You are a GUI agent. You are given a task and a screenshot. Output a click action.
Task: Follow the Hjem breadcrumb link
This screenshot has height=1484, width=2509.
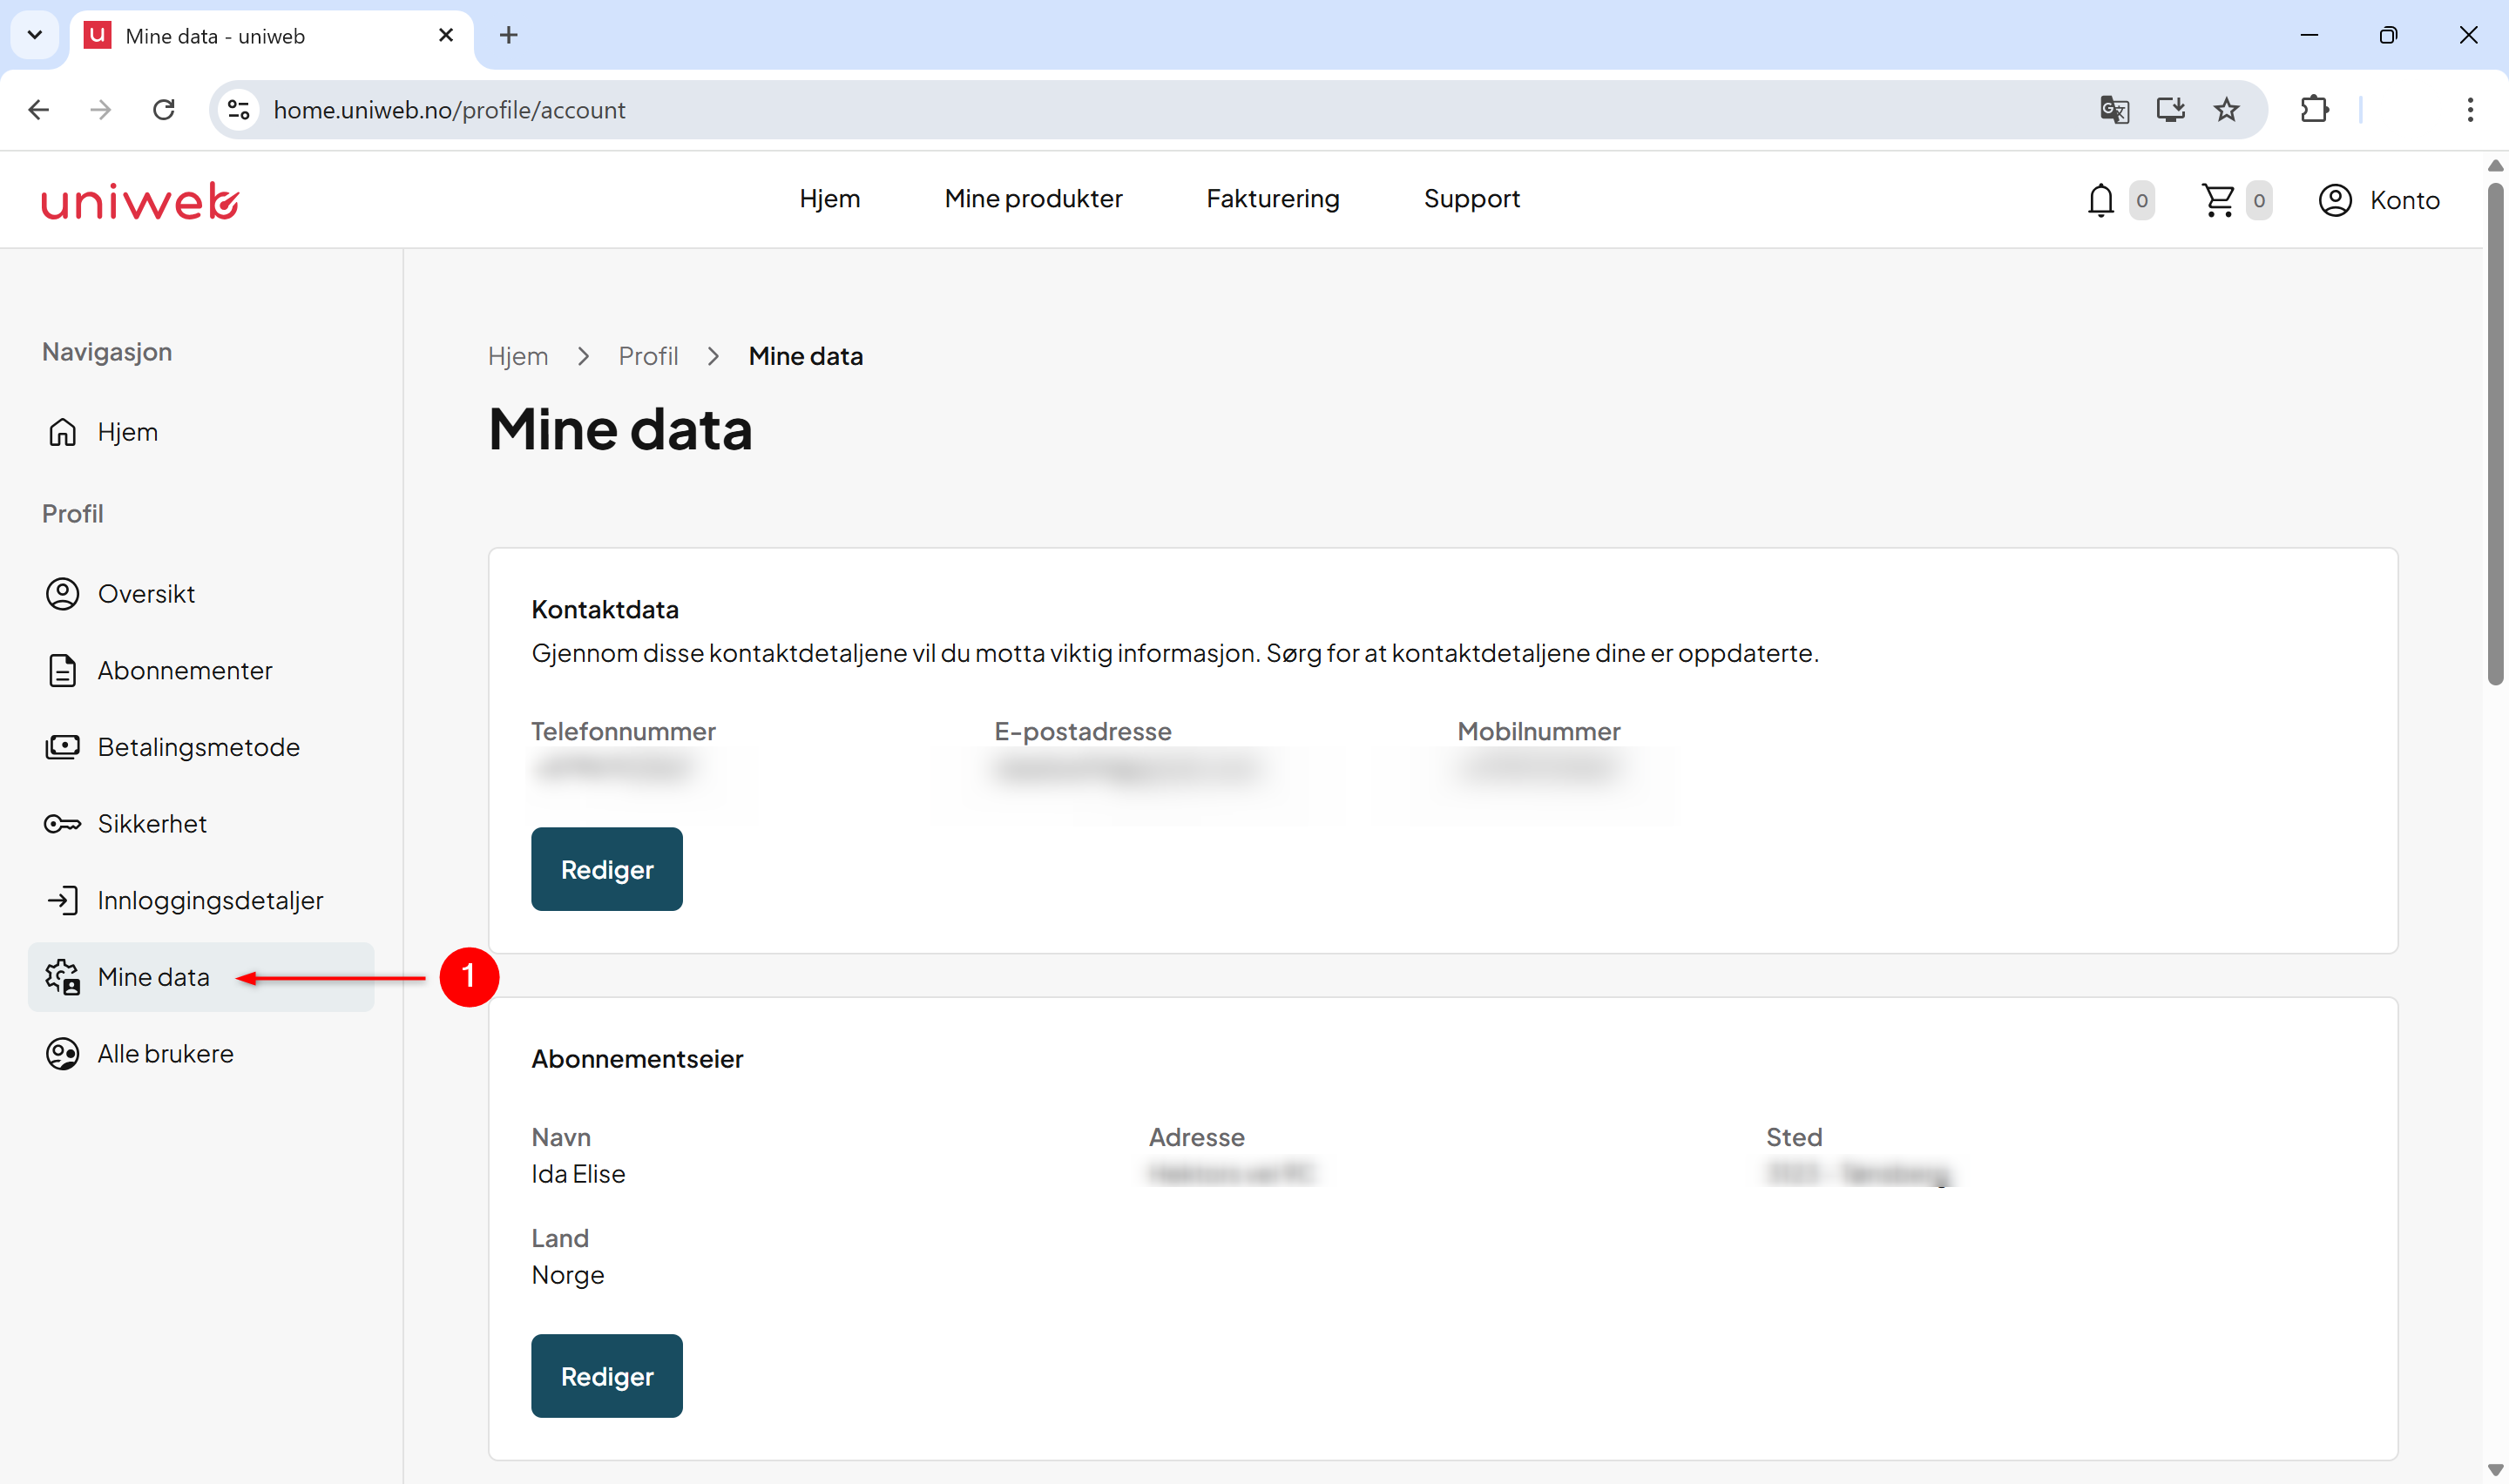tap(518, 356)
